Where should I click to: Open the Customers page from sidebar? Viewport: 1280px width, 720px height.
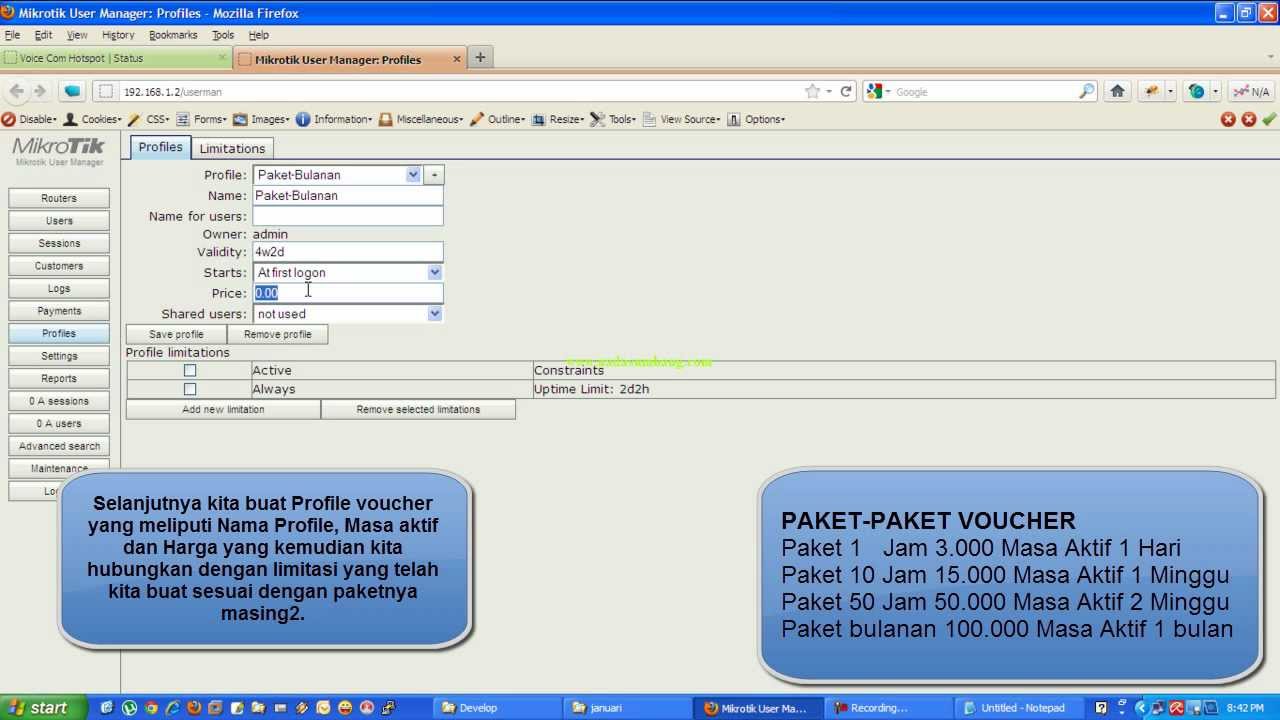click(59, 266)
